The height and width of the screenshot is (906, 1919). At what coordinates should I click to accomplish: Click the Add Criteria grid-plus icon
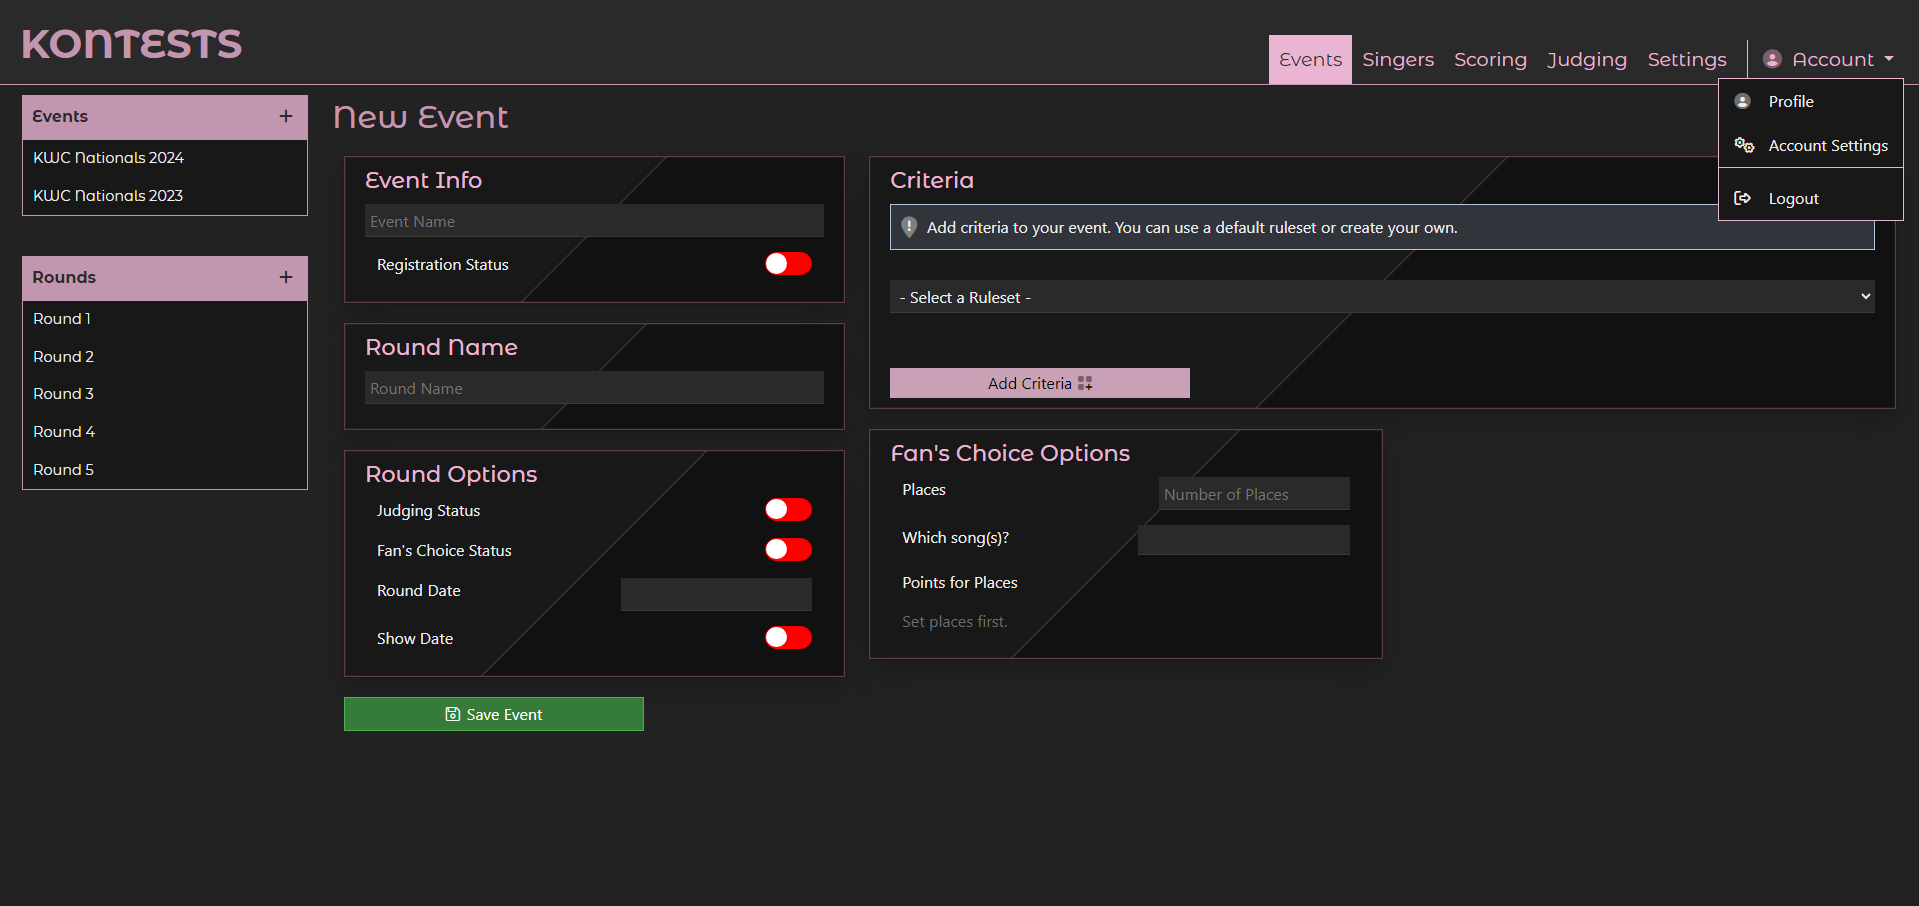pos(1085,383)
